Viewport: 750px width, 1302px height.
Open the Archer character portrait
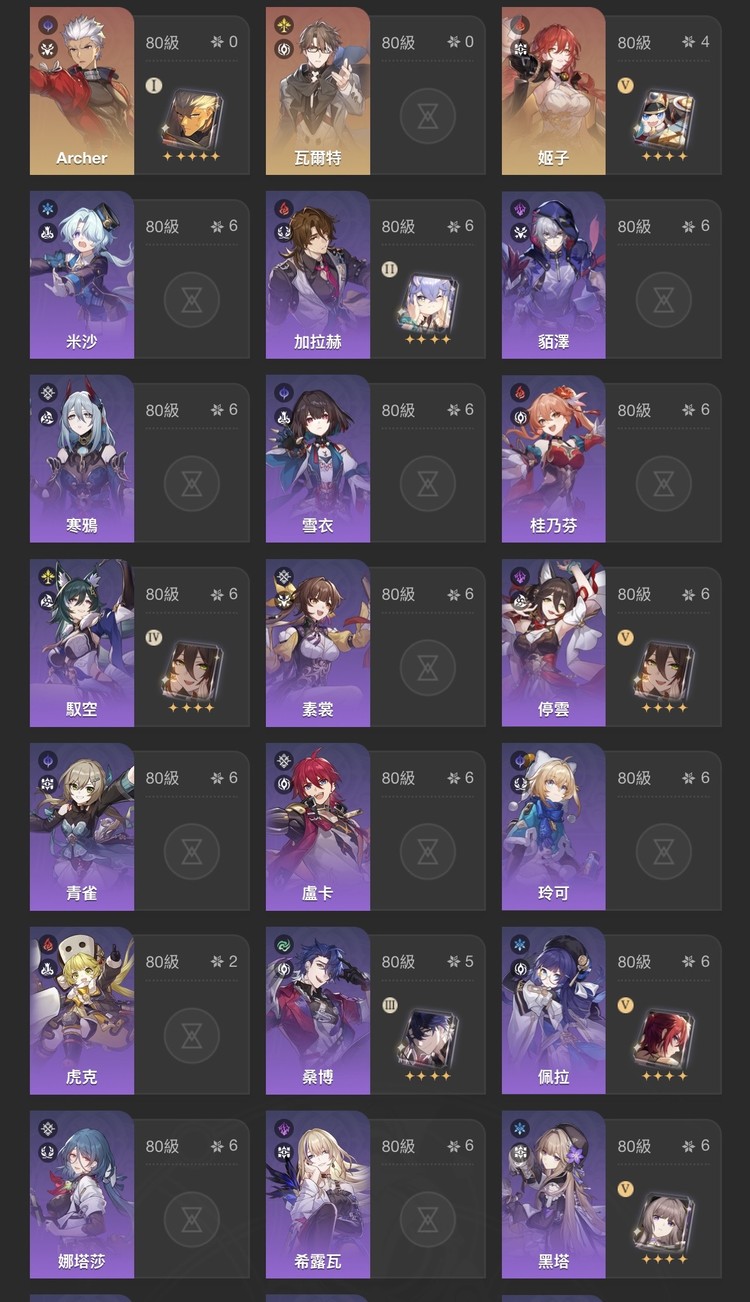pos(82,91)
